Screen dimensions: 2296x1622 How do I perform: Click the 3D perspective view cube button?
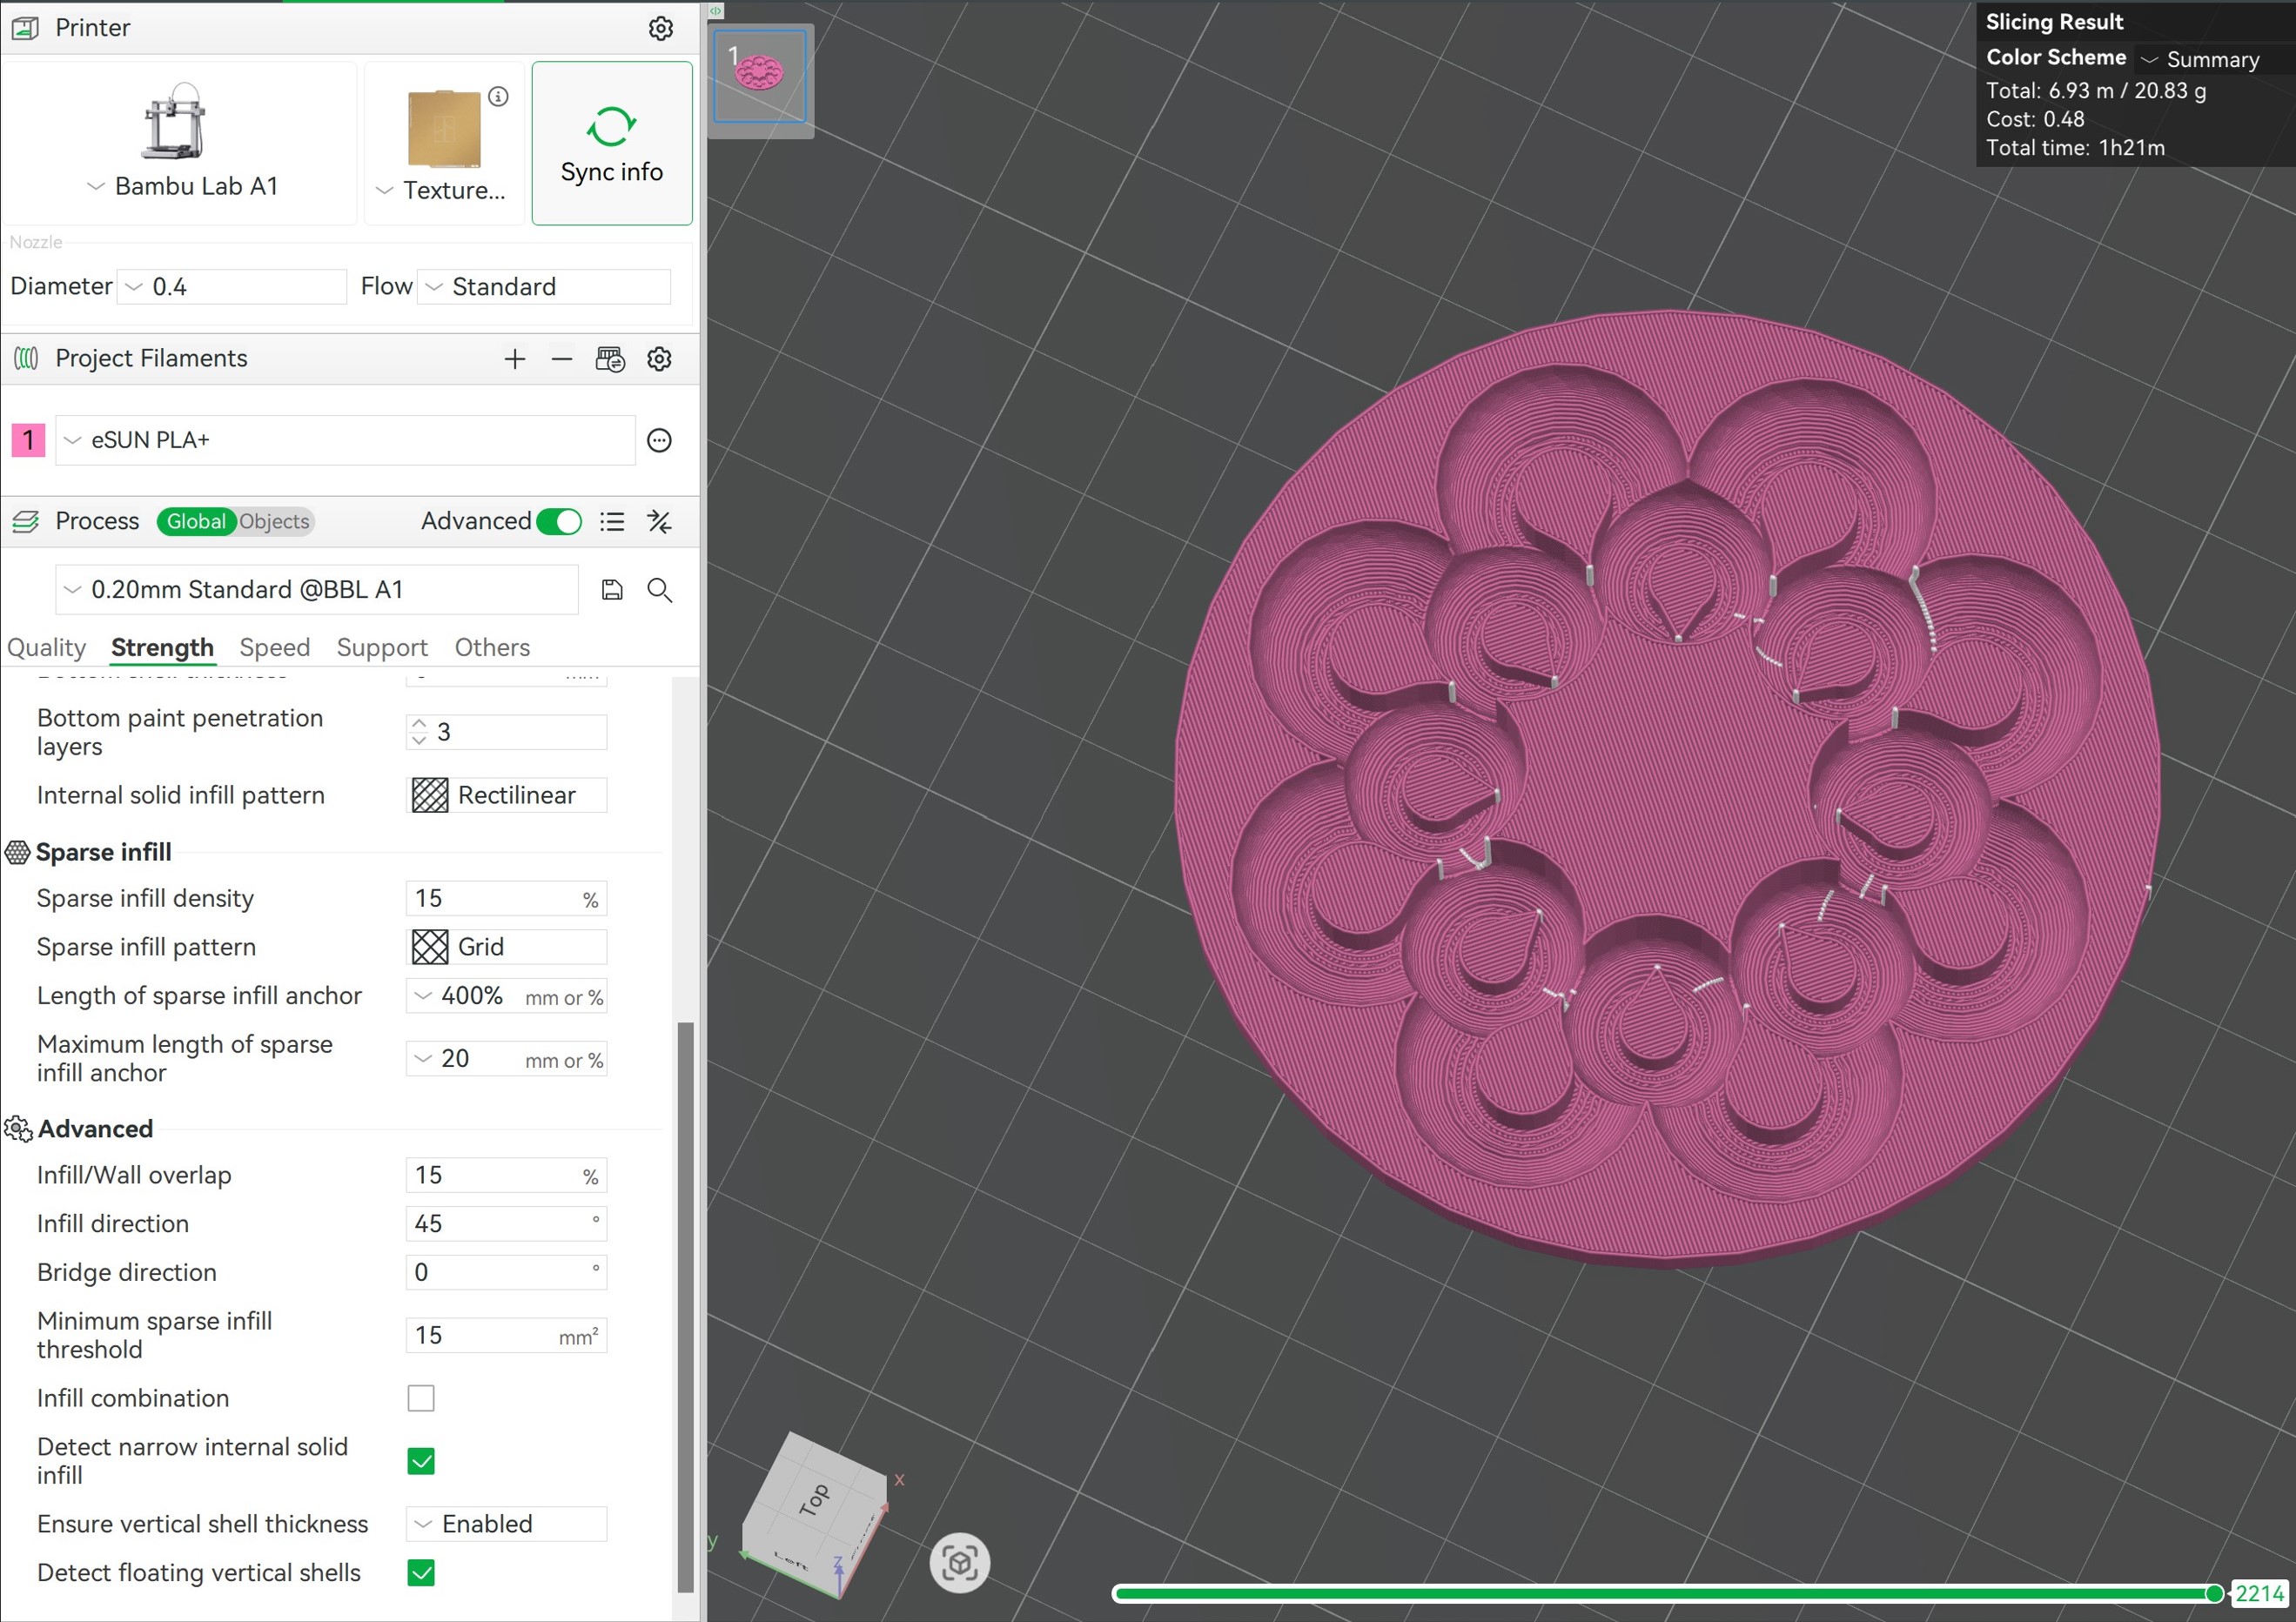[959, 1562]
